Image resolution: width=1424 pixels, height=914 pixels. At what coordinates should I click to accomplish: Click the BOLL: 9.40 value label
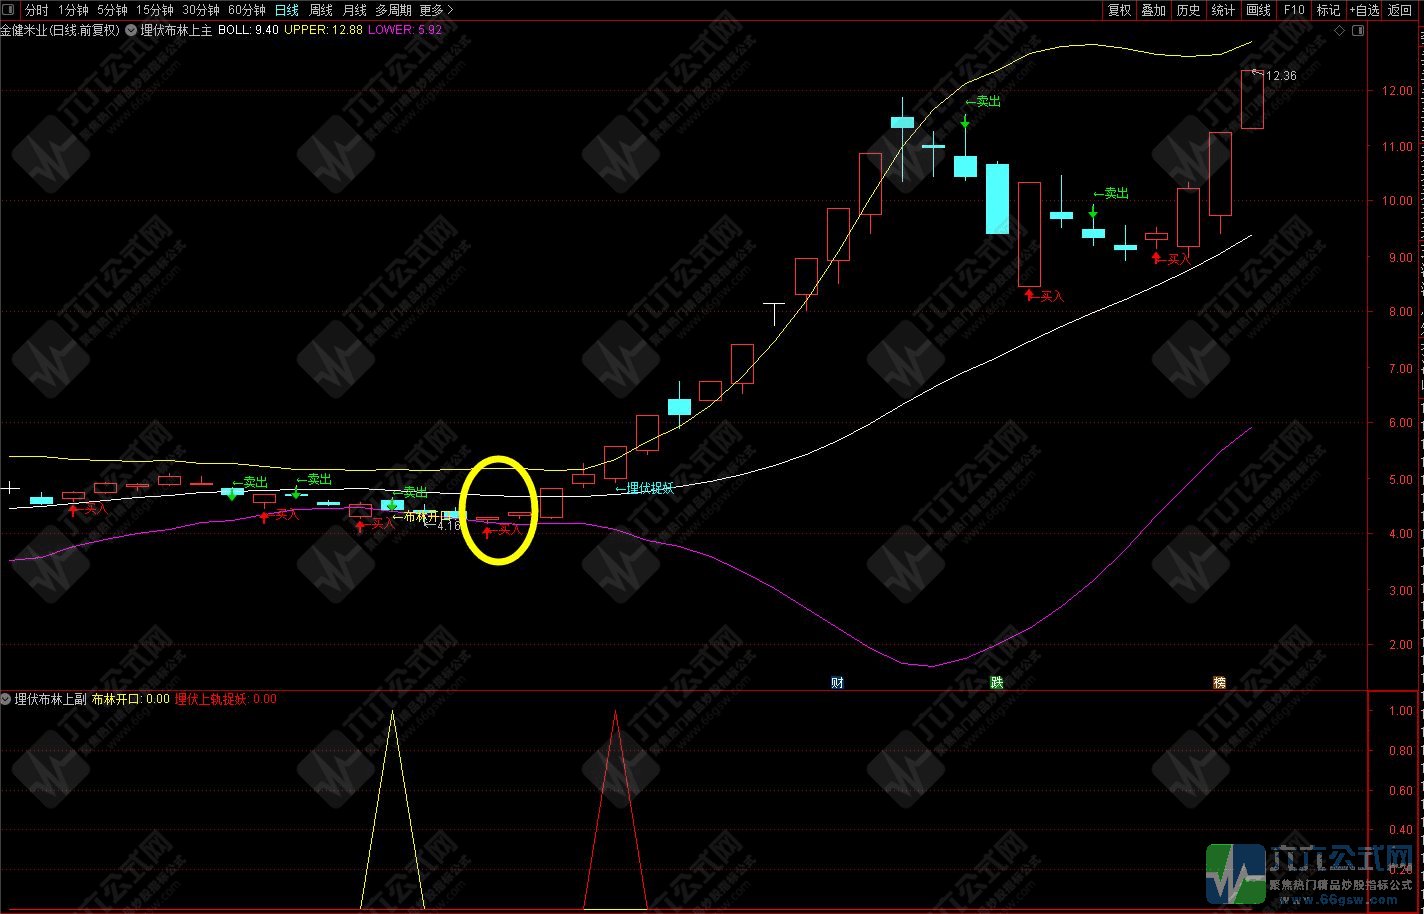pos(248,30)
